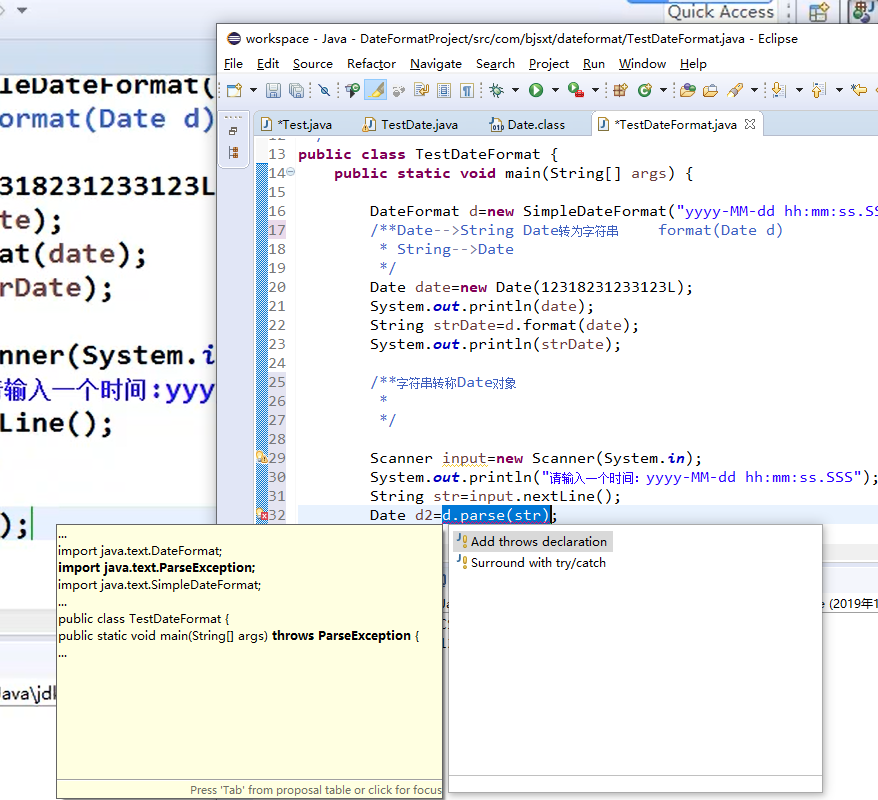Click the Toggle Mark Occurrences highlighter icon
Screen dimensions: 878x800
point(376,90)
